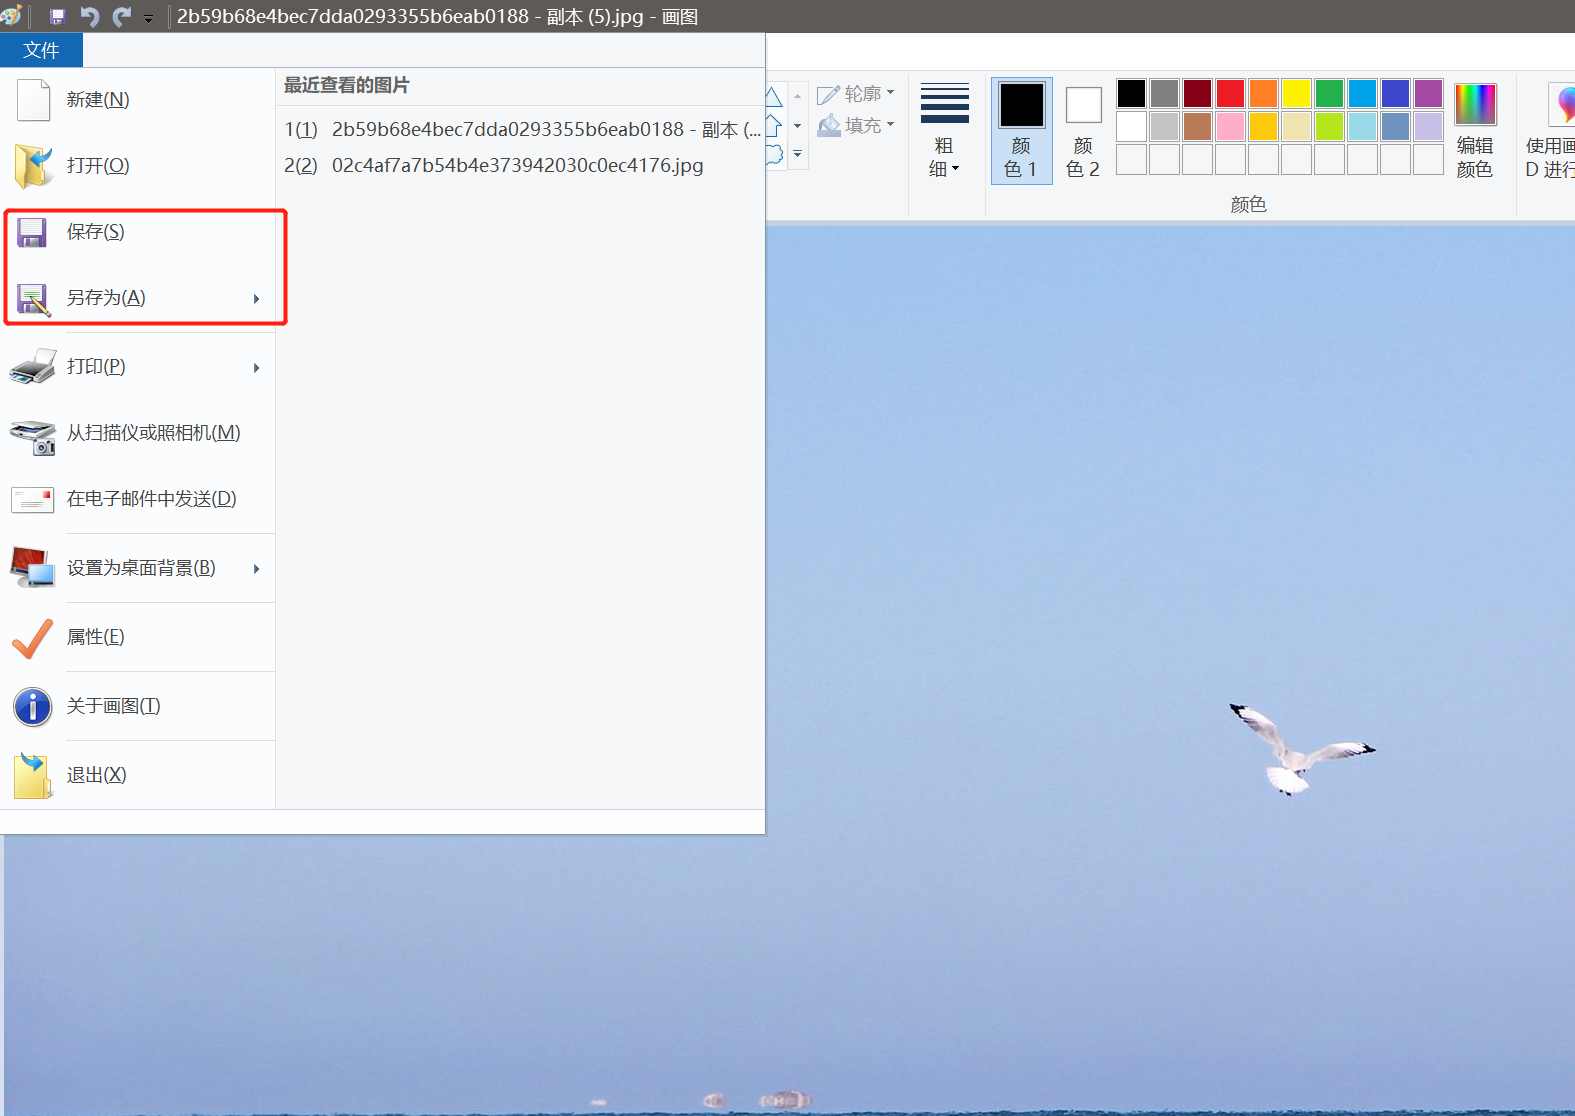Open the 轮廓 outline dropdown
Screen dimensions: 1575x1116
tap(856, 94)
